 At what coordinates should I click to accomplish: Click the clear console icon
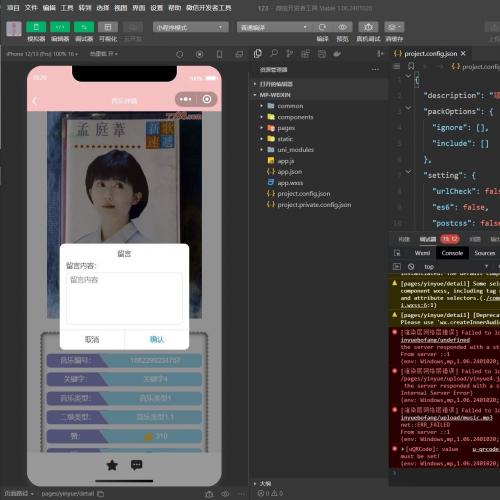(411, 267)
